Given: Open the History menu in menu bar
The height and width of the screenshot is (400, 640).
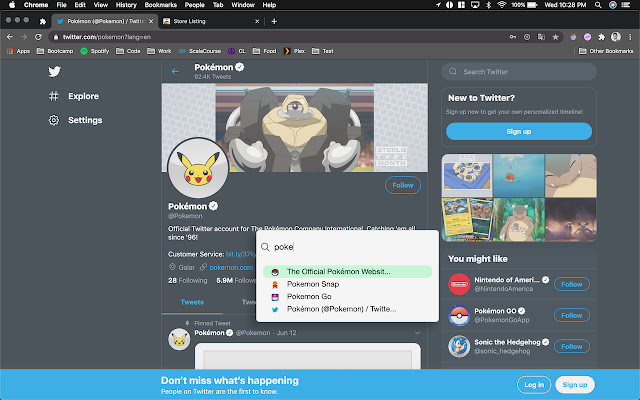Looking at the screenshot, I should (x=126, y=5).
